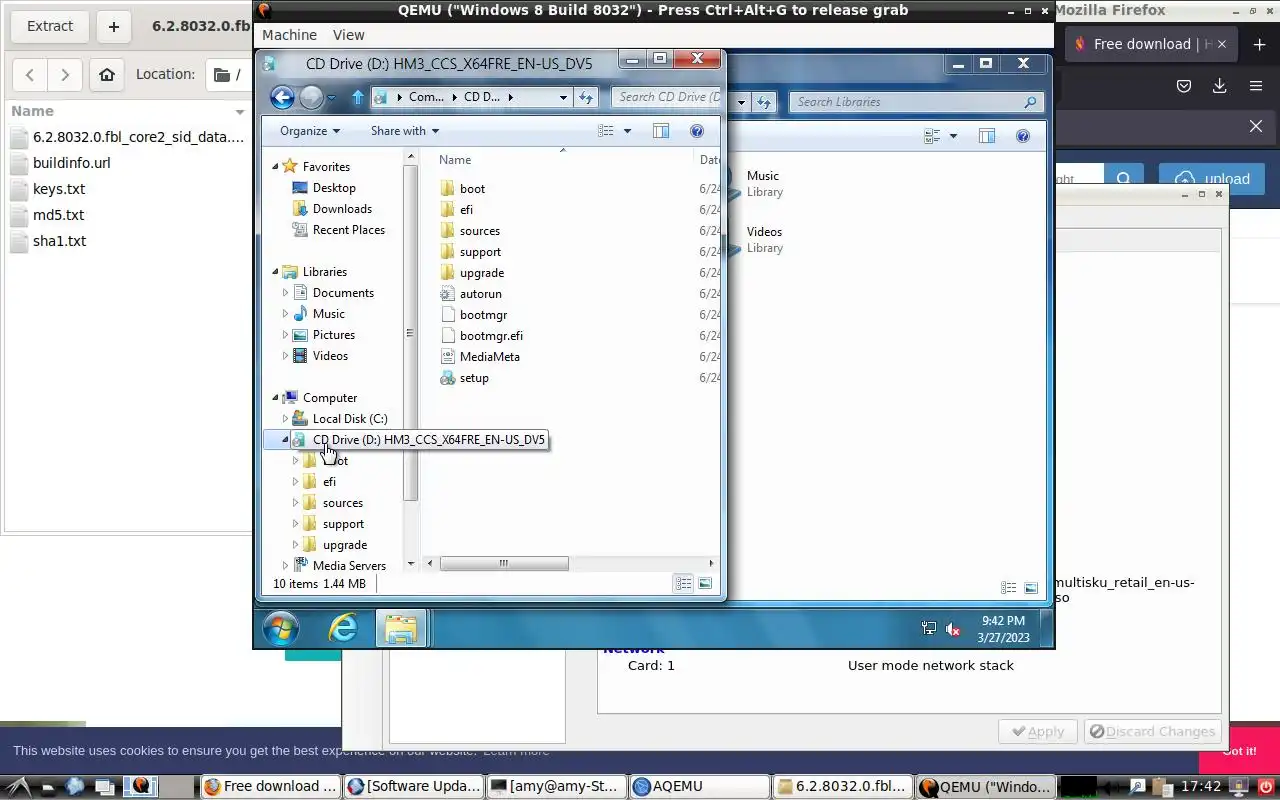Open Windows Start orb
This screenshot has height=800, width=1280.
tap(281, 629)
